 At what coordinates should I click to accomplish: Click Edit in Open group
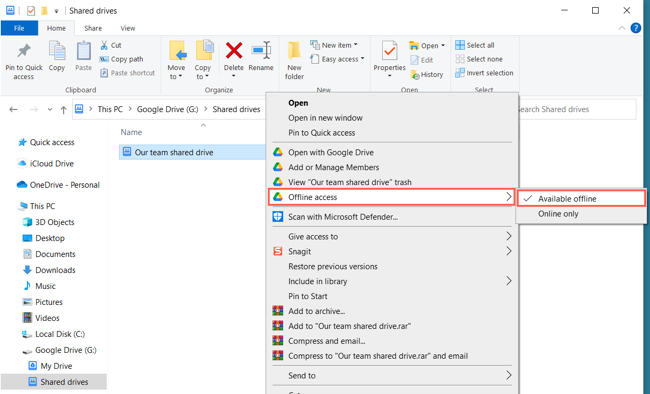click(422, 60)
